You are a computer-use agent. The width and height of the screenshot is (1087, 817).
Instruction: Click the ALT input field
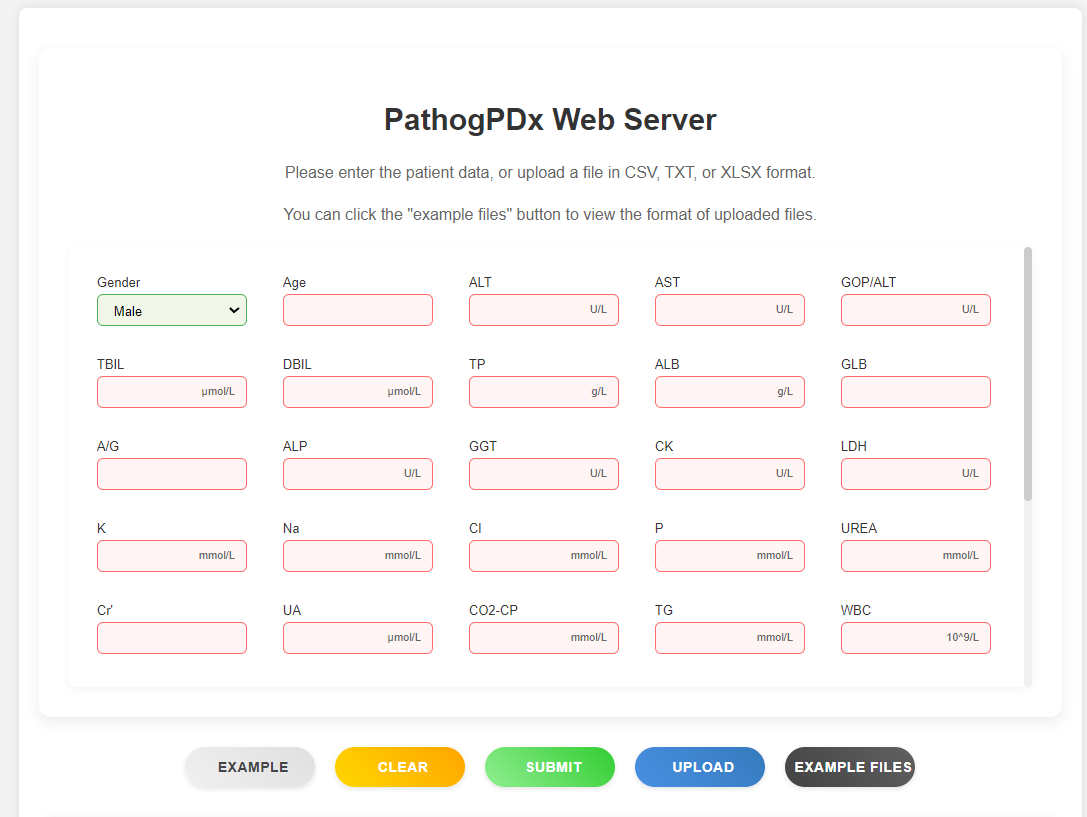543,310
